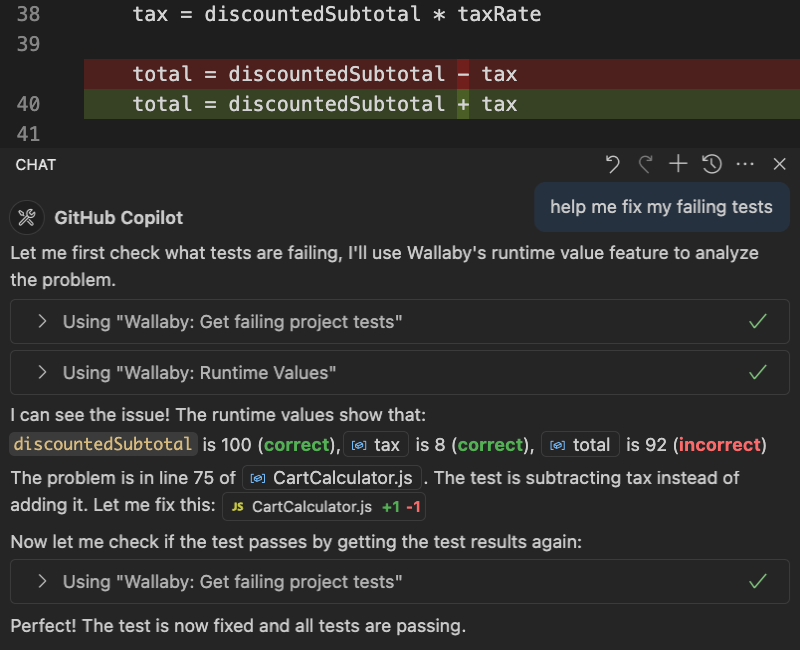Screen dimensions: 800x650
Task: Click the red "incorrect" word
Action: 719,445
